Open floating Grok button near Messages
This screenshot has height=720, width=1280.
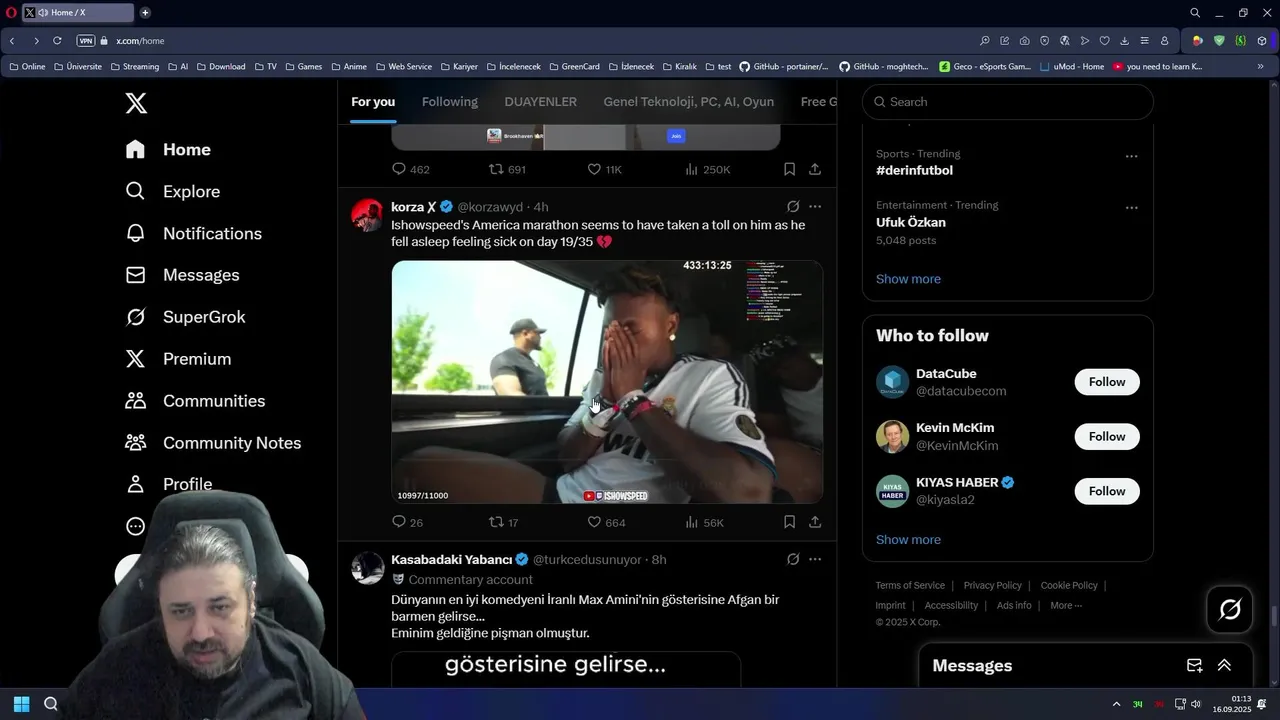click(x=1230, y=609)
